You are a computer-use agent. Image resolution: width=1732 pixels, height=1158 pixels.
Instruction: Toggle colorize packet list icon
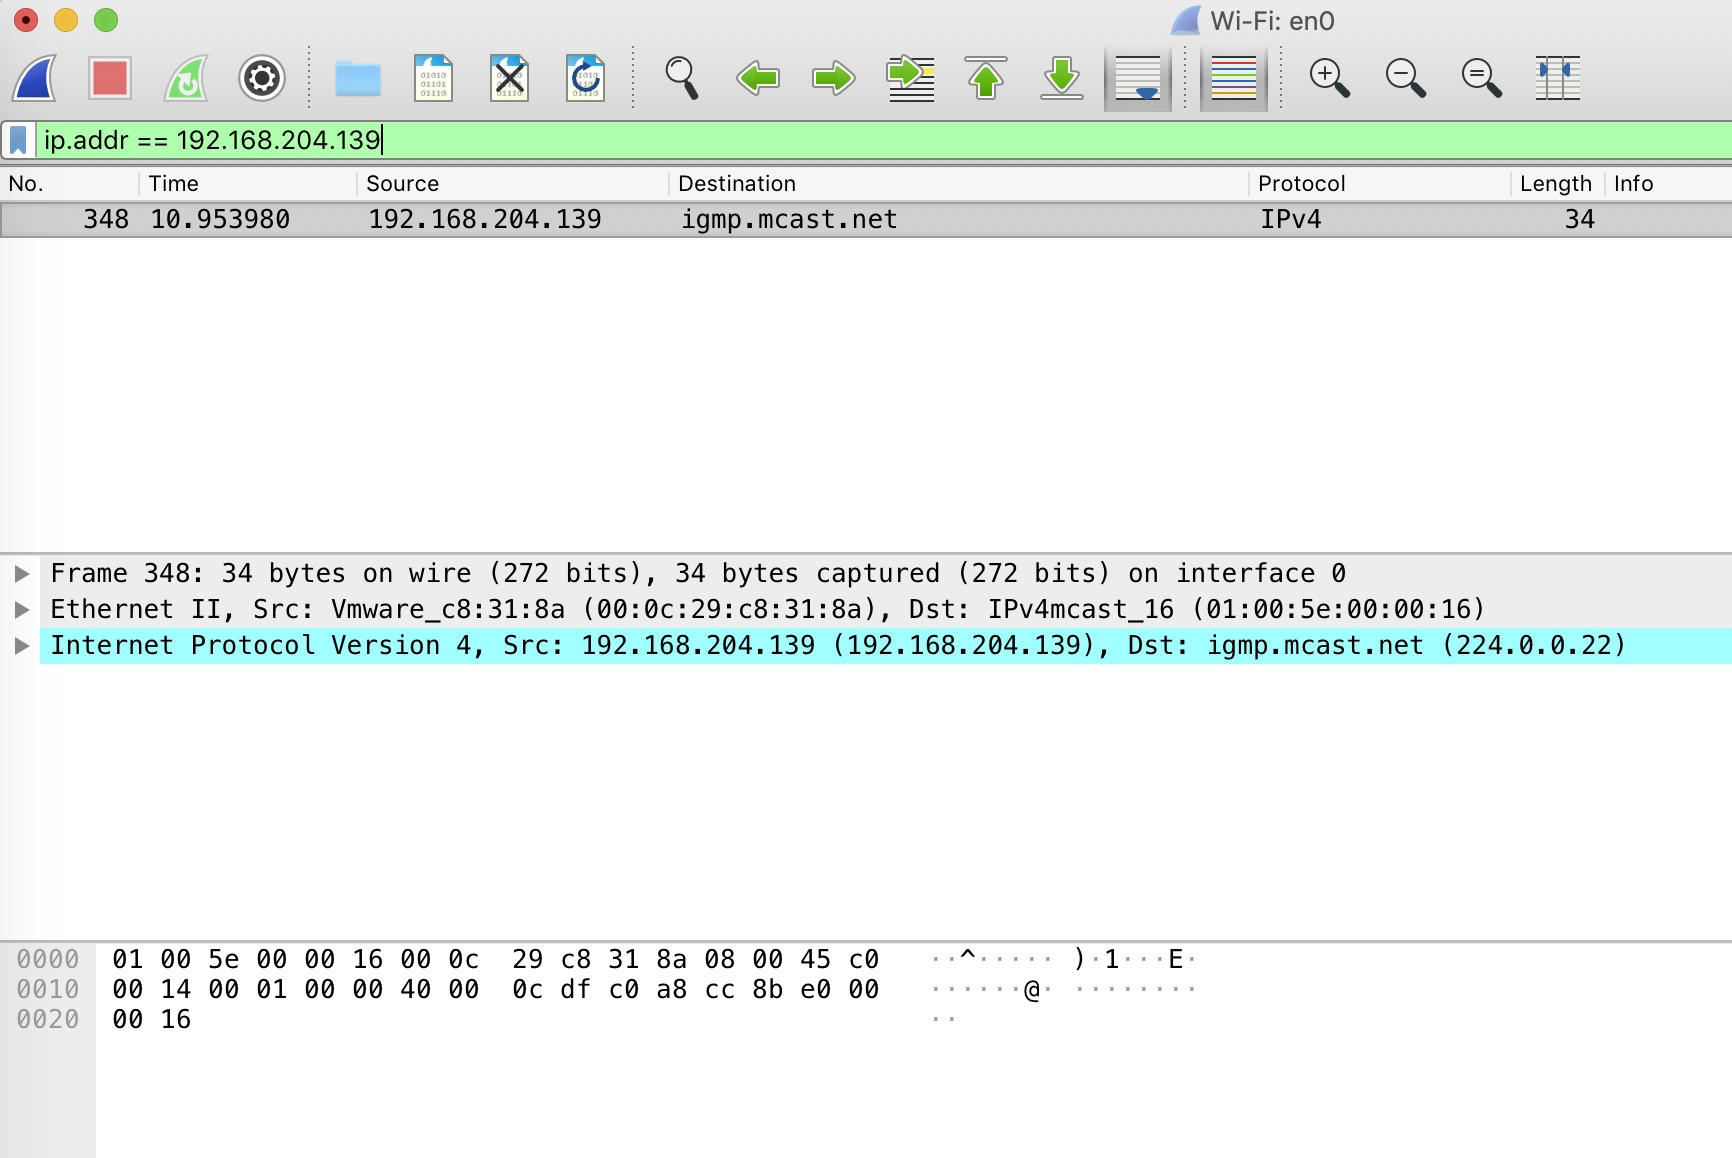(1233, 78)
